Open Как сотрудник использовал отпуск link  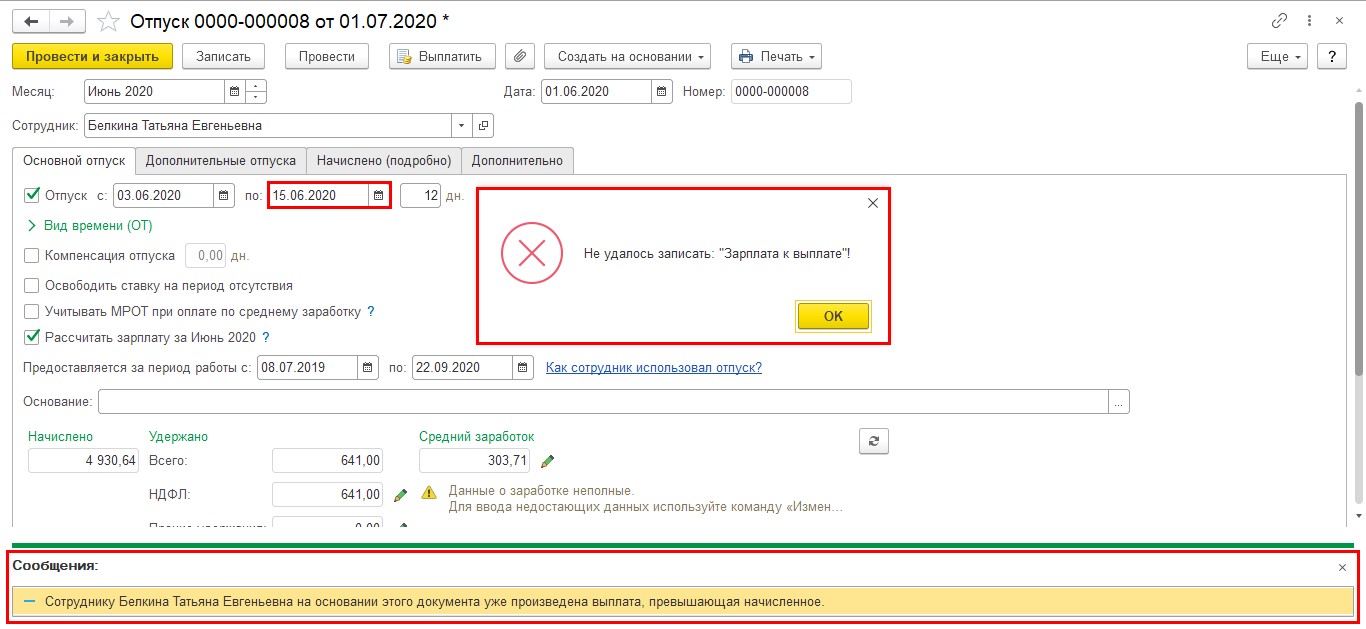pyautogui.click(x=654, y=368)
